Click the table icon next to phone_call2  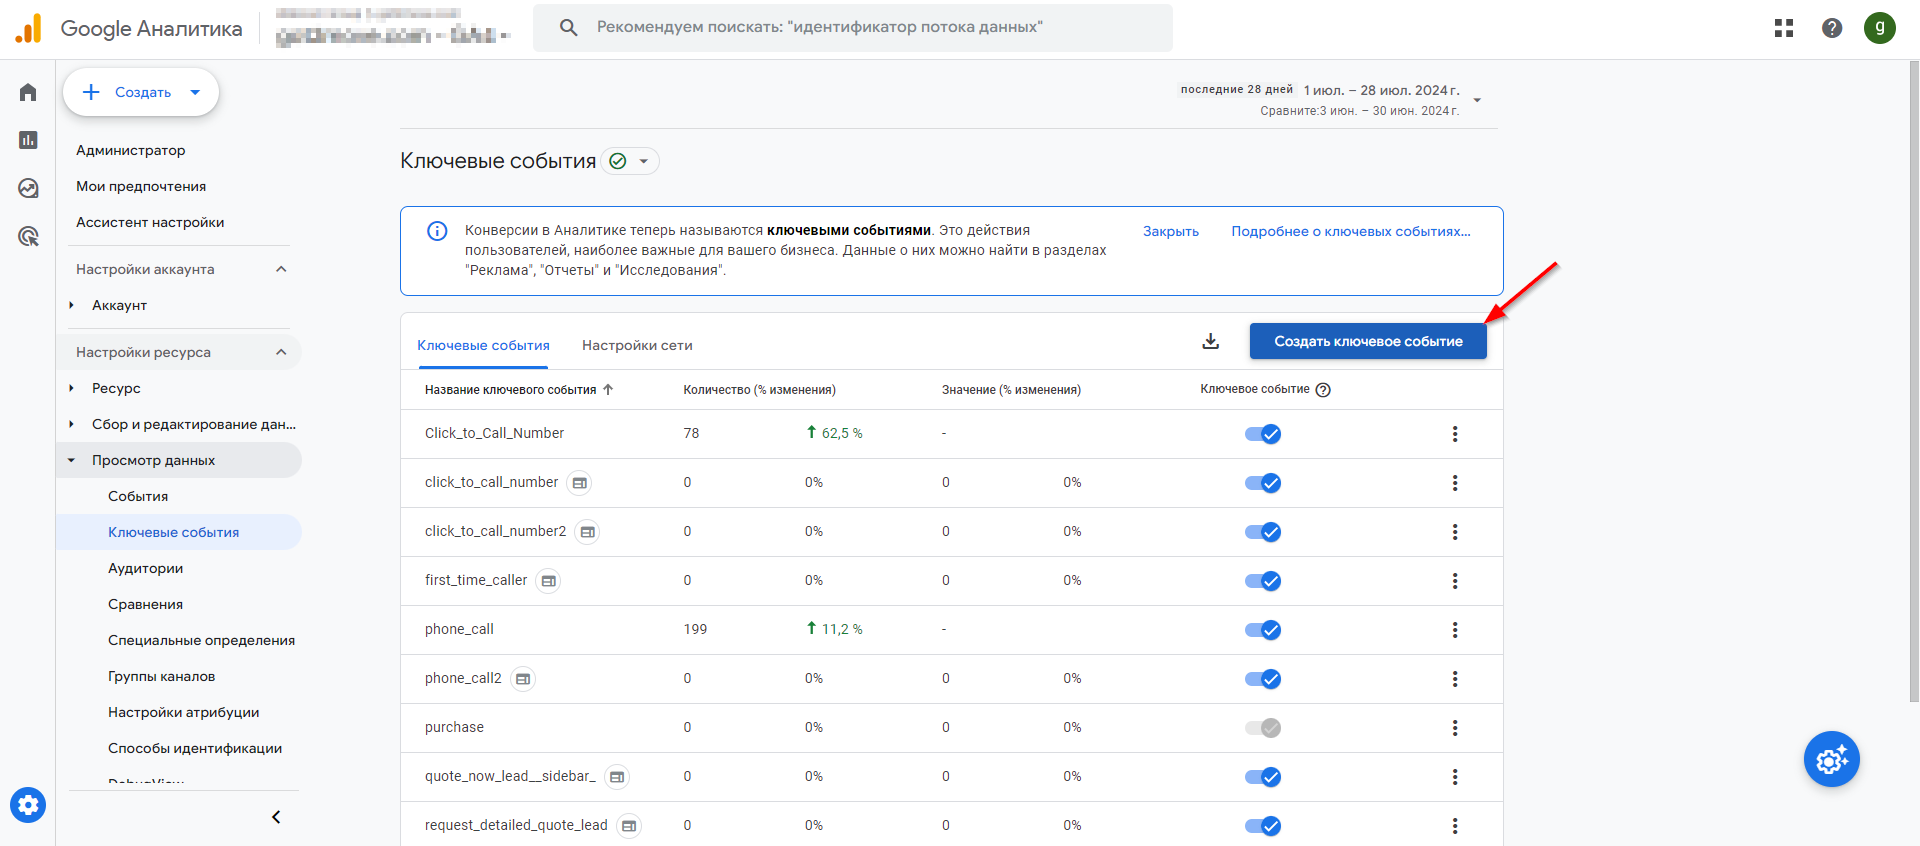pos(523,679)
